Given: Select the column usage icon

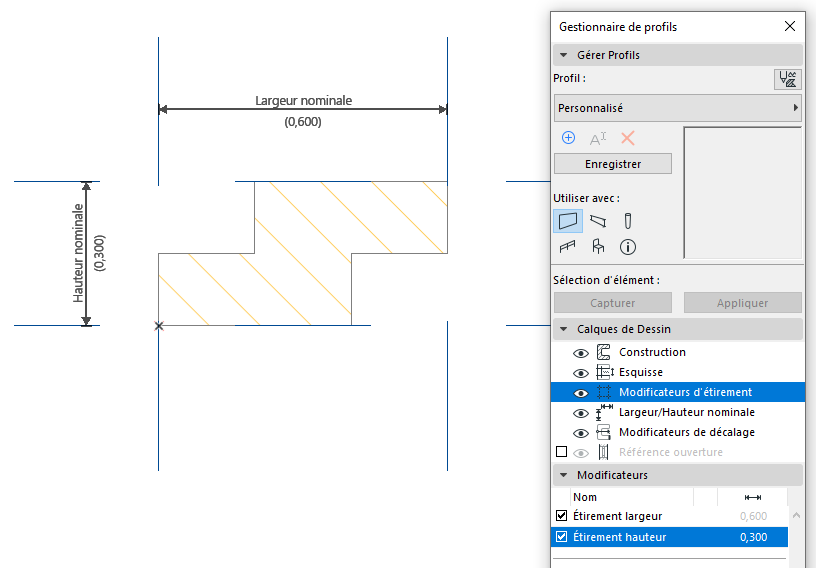Looking at the screenshot, I should click(628, 221).
